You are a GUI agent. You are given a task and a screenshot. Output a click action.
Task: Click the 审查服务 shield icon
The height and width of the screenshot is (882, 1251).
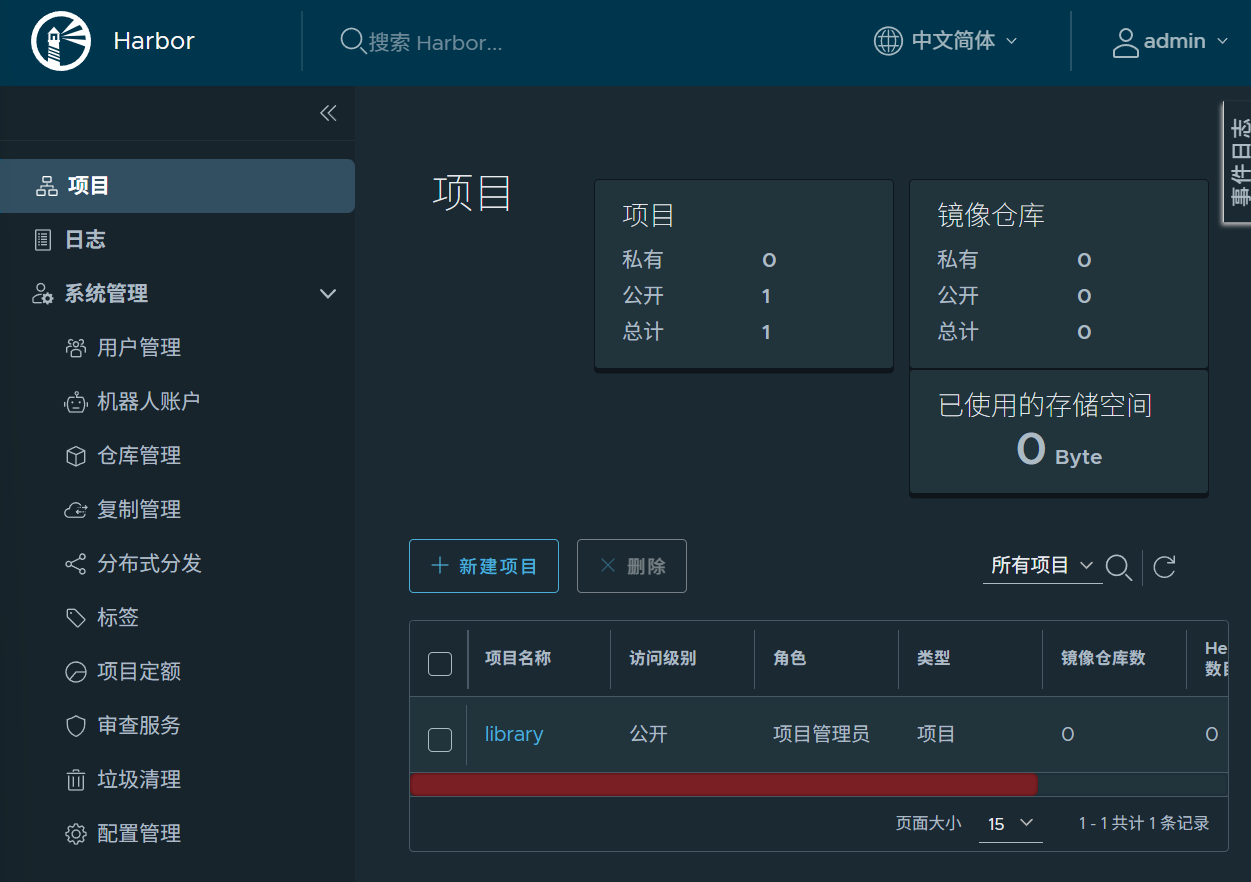pos(75,726)
